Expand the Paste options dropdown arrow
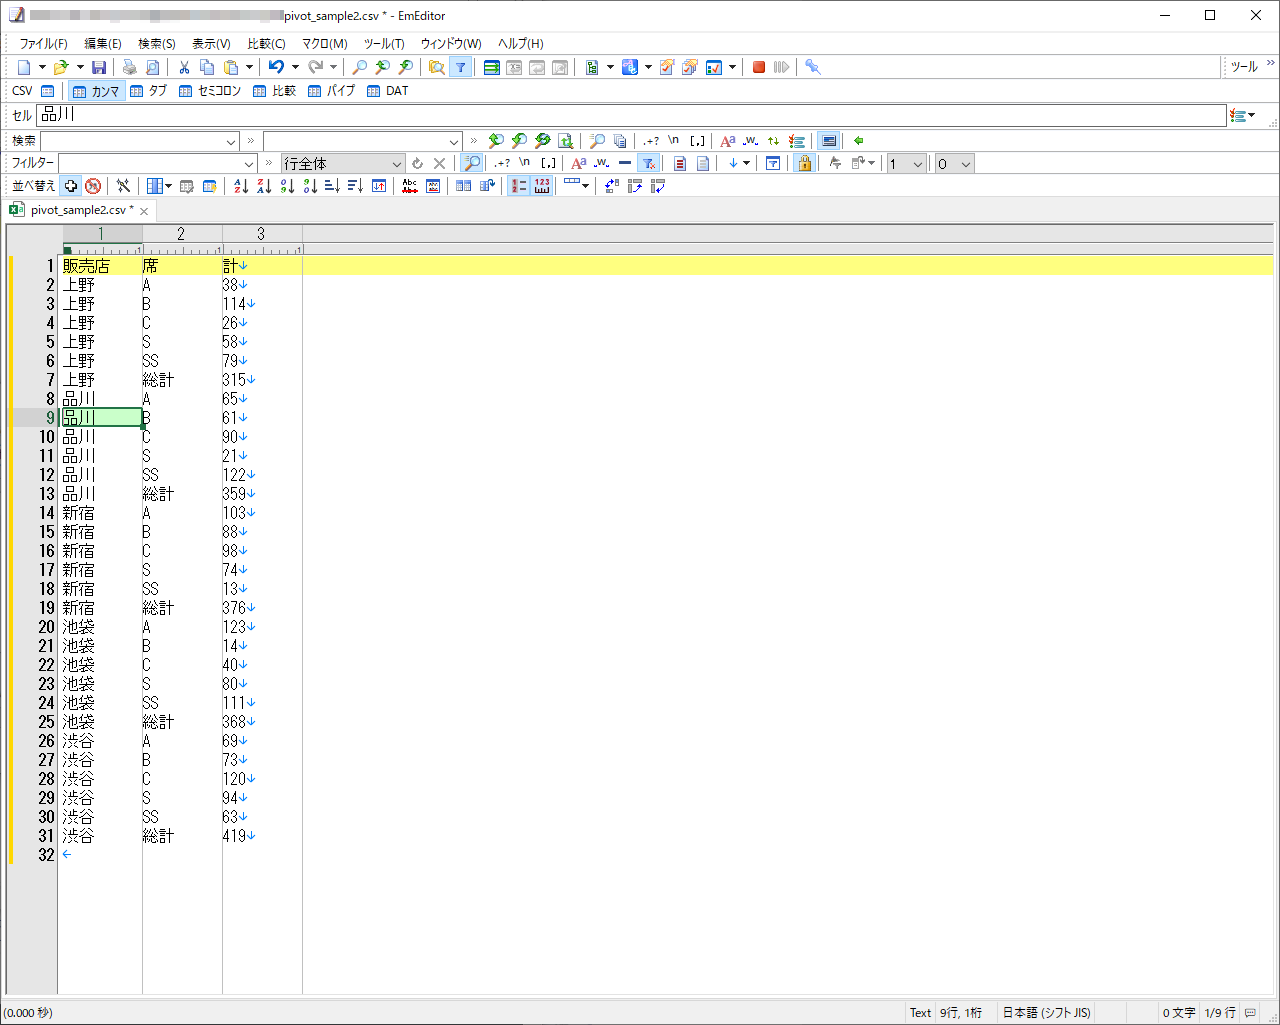1280x1025 pixels. [x=249, y=67]
